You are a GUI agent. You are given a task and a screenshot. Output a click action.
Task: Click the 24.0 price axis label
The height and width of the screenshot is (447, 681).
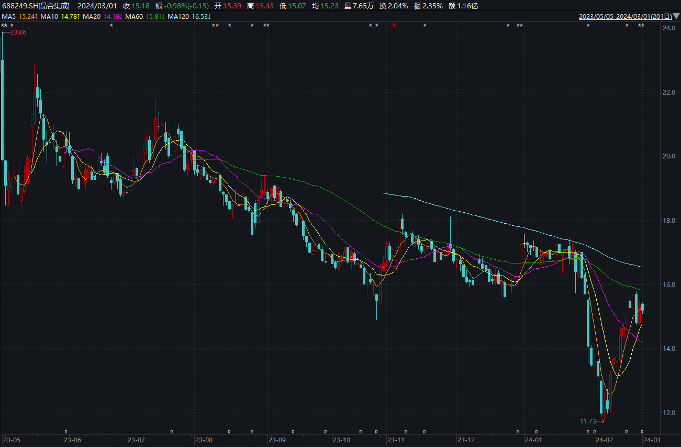(x=668, y=28)
